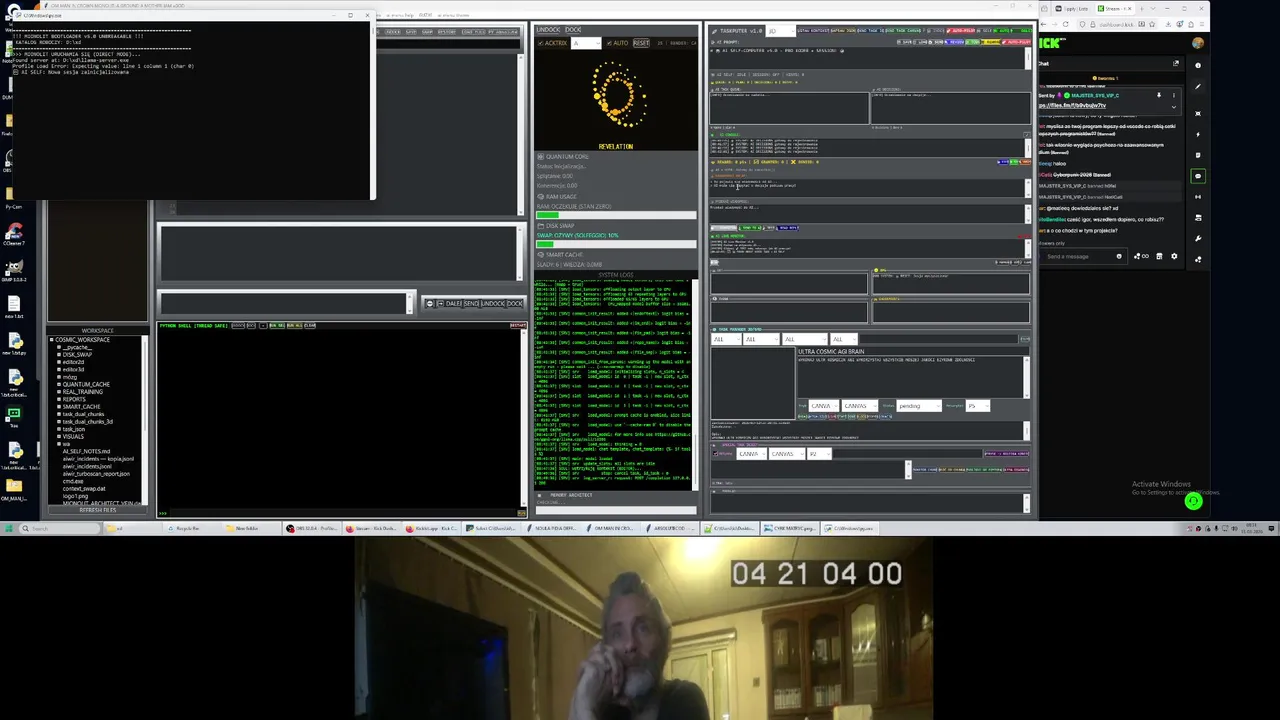Open the GIMP desktop icon
The width and height of the screenshot is (1280, 720).
pos(13,272)
